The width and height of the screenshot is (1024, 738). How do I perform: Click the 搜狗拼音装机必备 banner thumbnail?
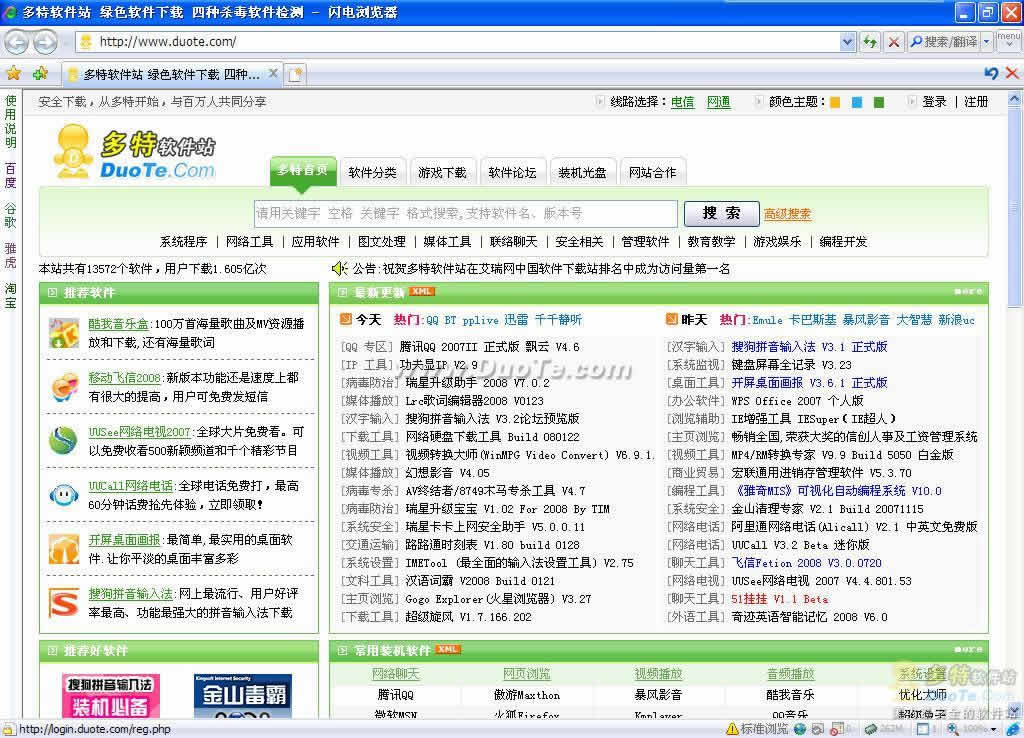(110, 696)
